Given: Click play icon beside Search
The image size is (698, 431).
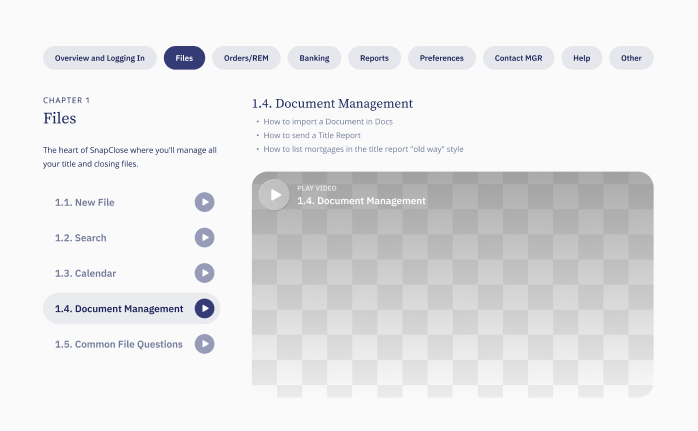Looking at the screenshot, I should click(x=204, y=238).
